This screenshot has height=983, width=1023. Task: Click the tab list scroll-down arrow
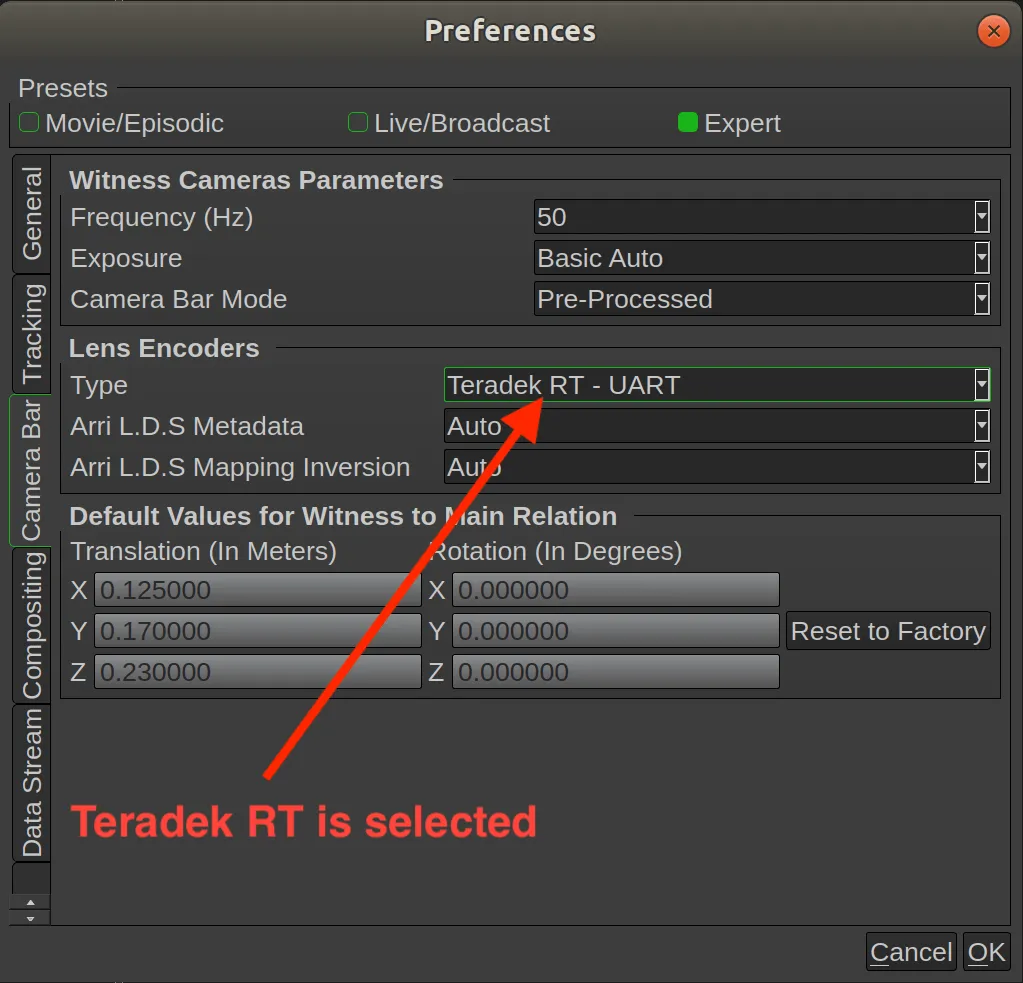coord(30,918)
